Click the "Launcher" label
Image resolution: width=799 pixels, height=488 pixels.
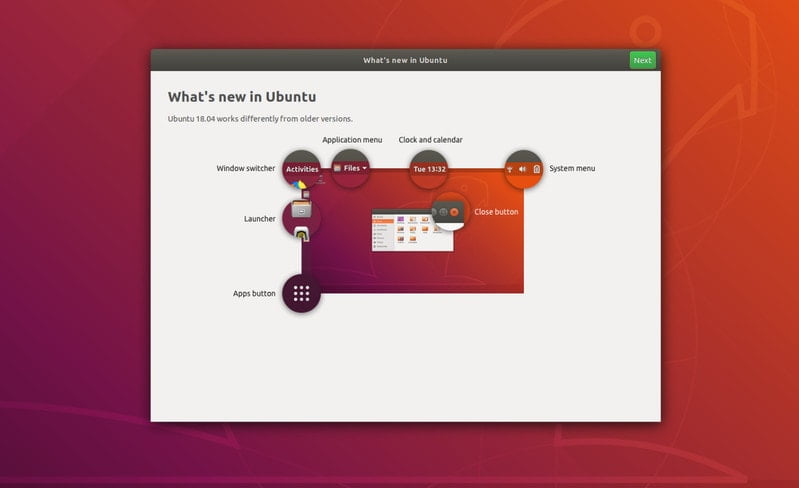click(x=259, y=219)
